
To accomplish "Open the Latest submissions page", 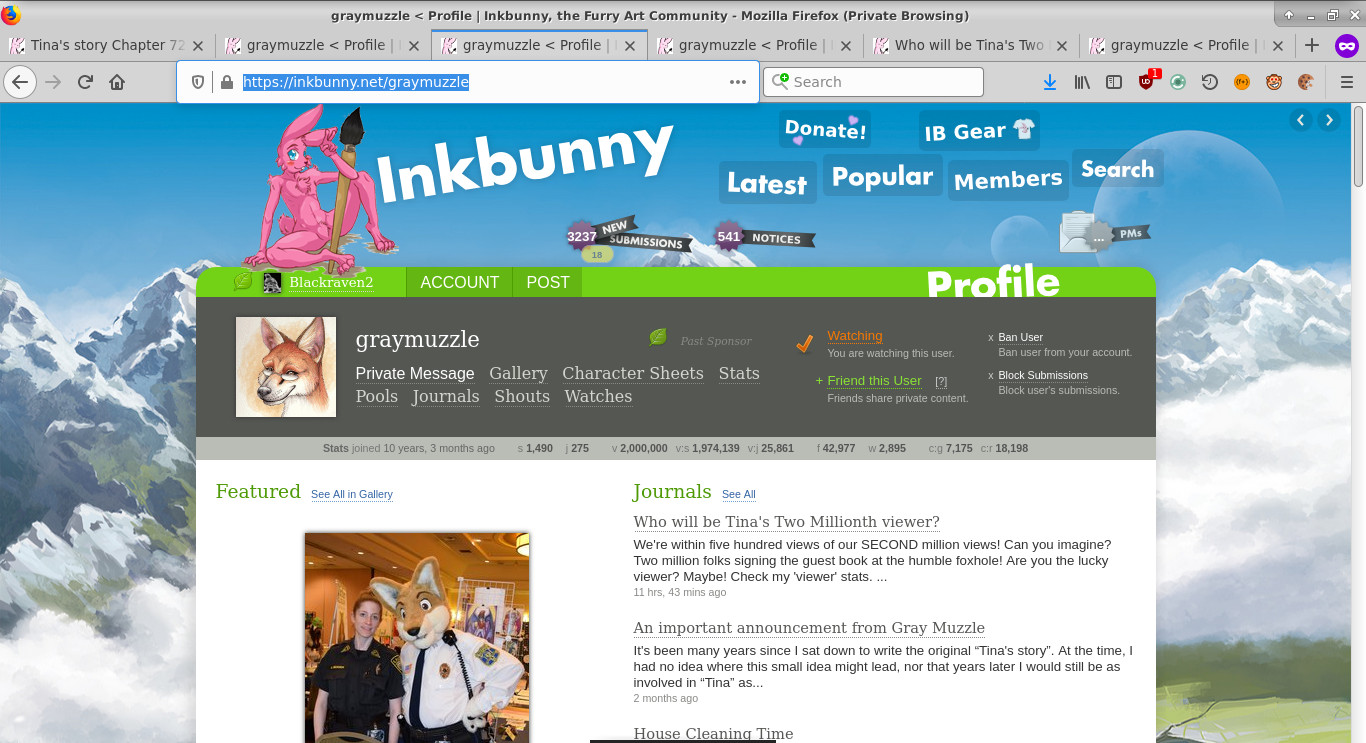I will coord(767,183).
